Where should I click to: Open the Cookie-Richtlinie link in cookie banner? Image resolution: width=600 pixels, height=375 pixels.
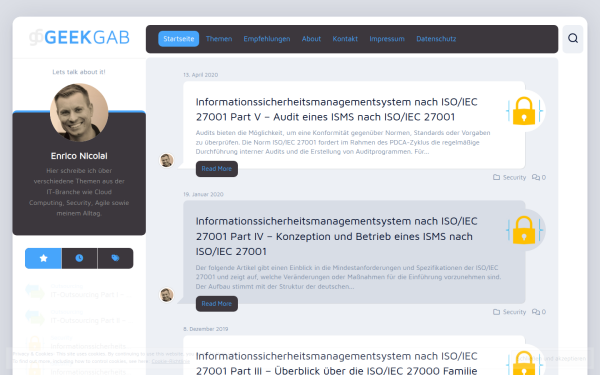tap(171, 361)
